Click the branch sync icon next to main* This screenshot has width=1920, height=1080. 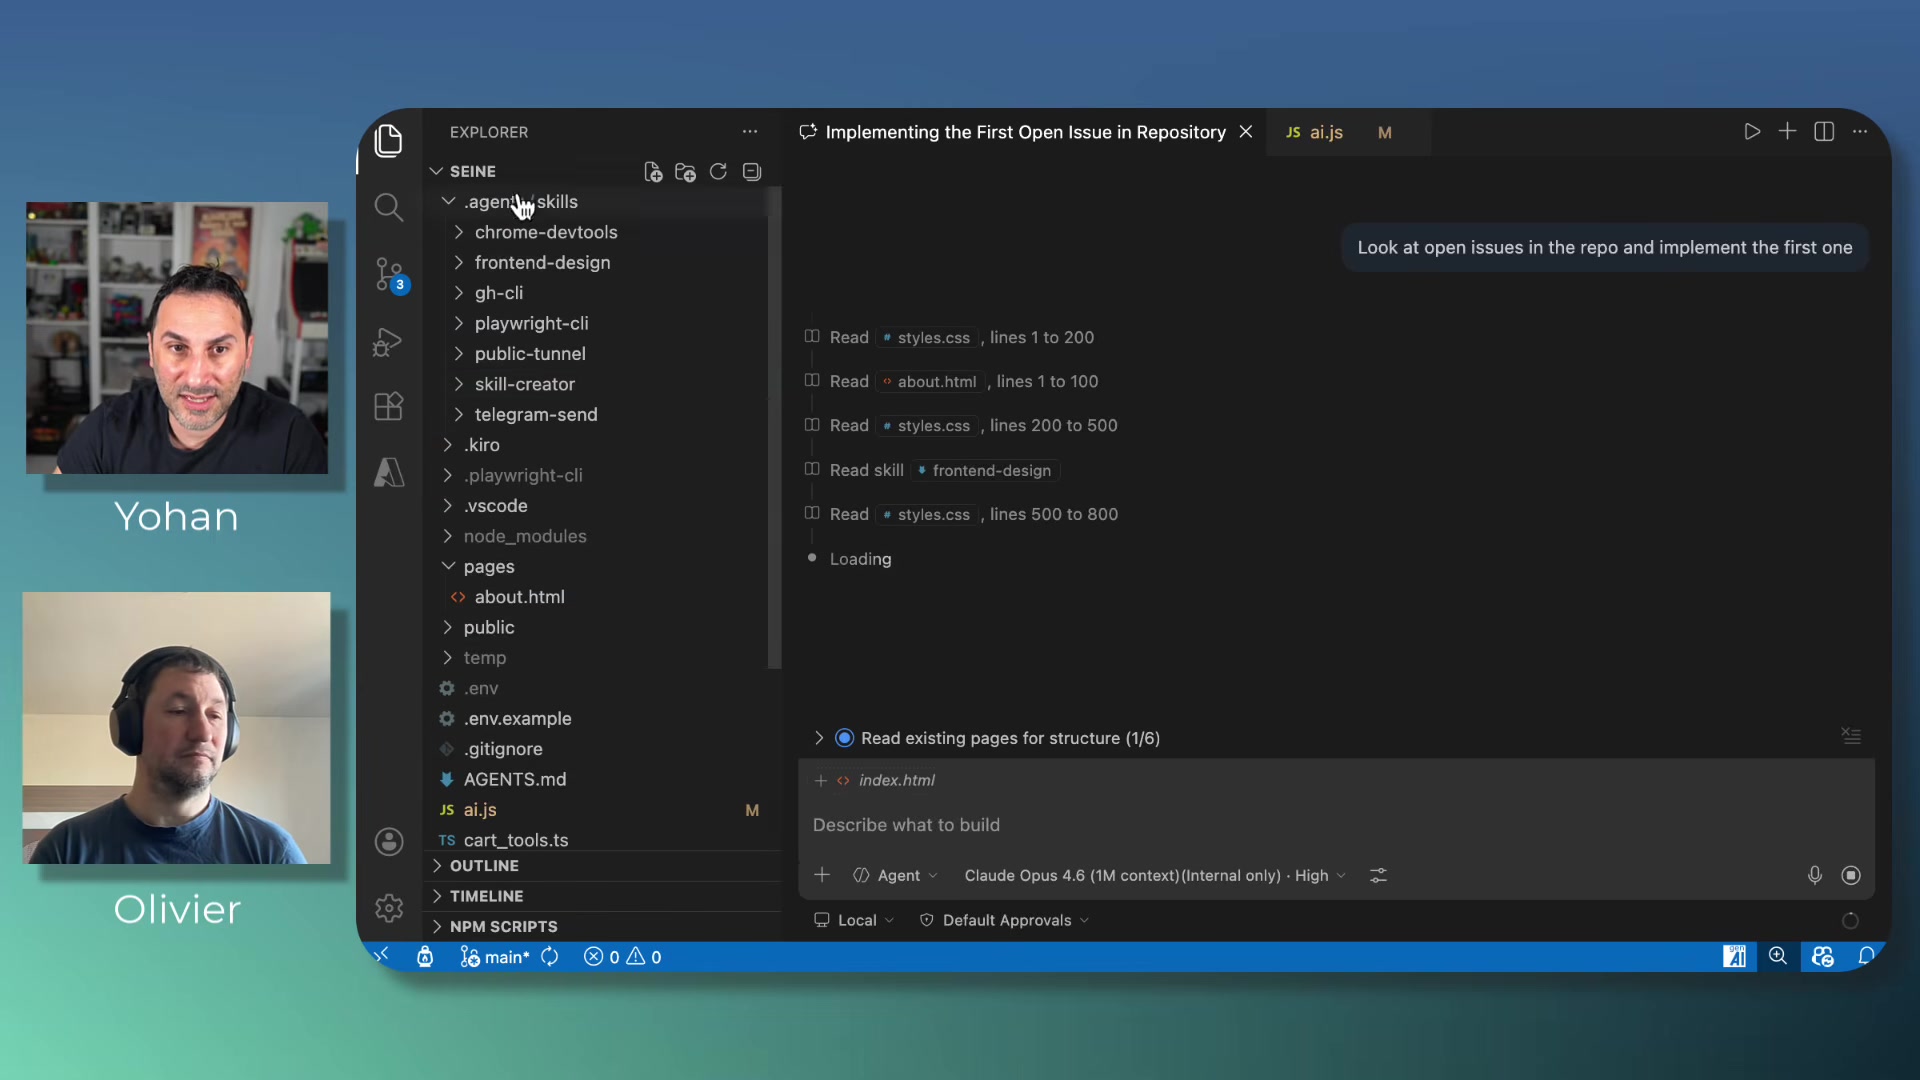pyautogui.click(x=550, y=956)
